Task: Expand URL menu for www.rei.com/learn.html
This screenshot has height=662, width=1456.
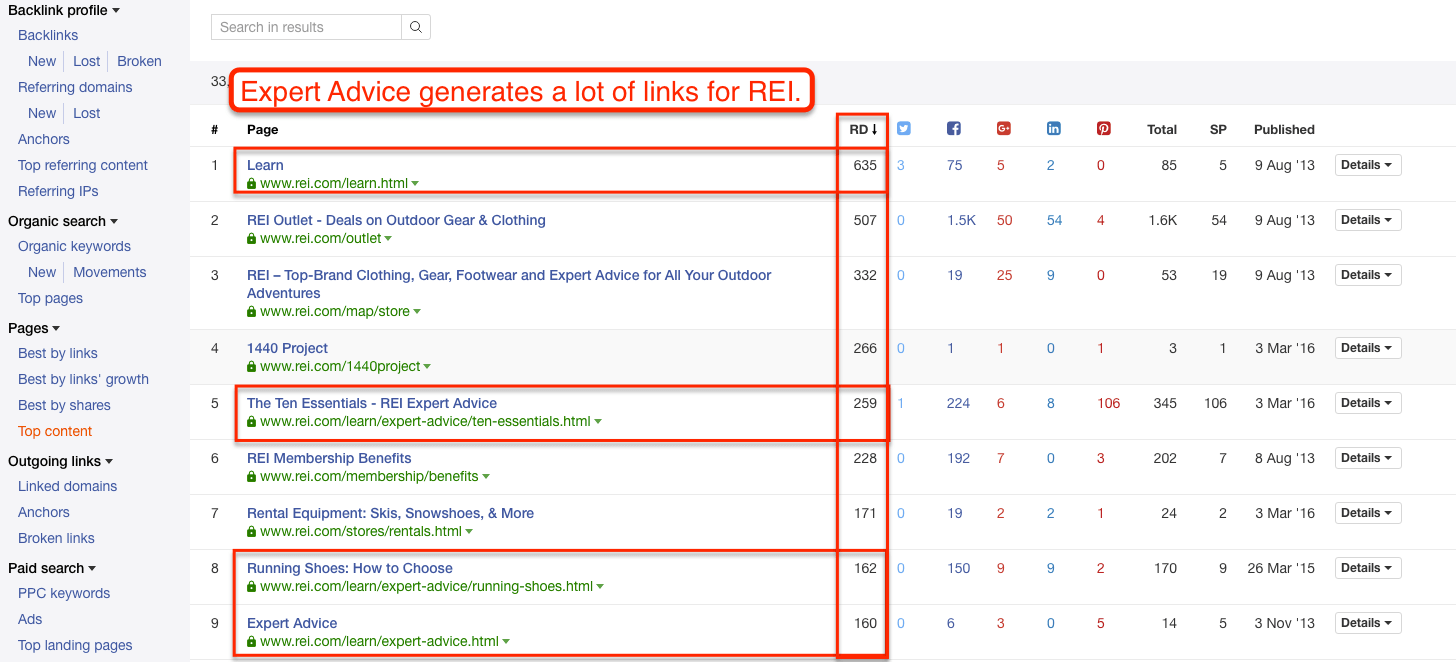Action: pos(415,184)
